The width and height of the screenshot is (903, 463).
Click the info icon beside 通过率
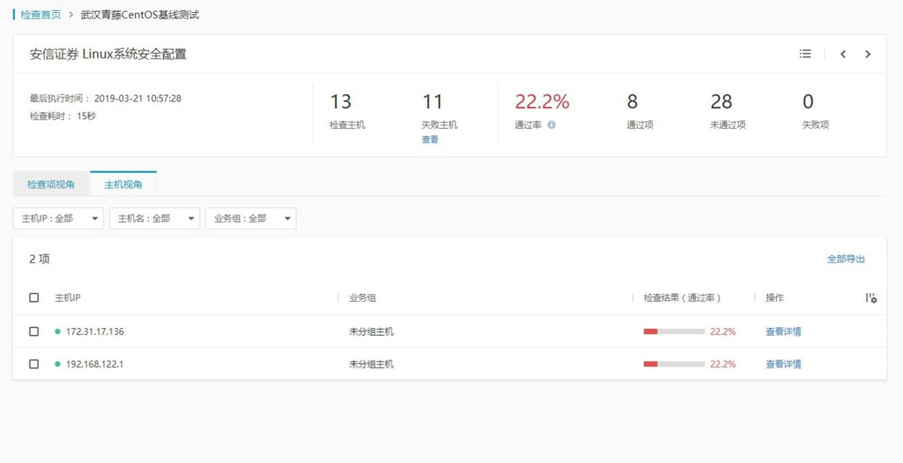click(x=551, y=125)
